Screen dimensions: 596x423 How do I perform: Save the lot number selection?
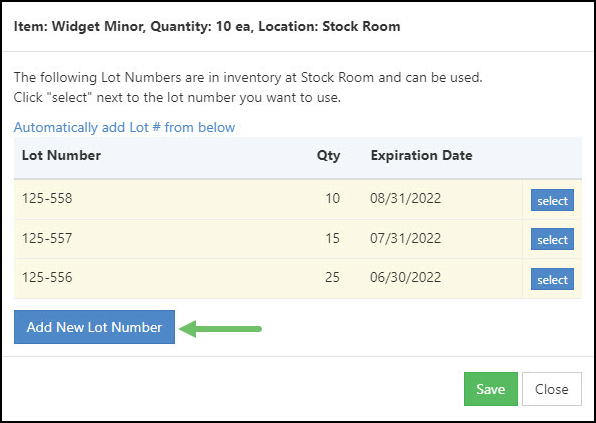491,389
